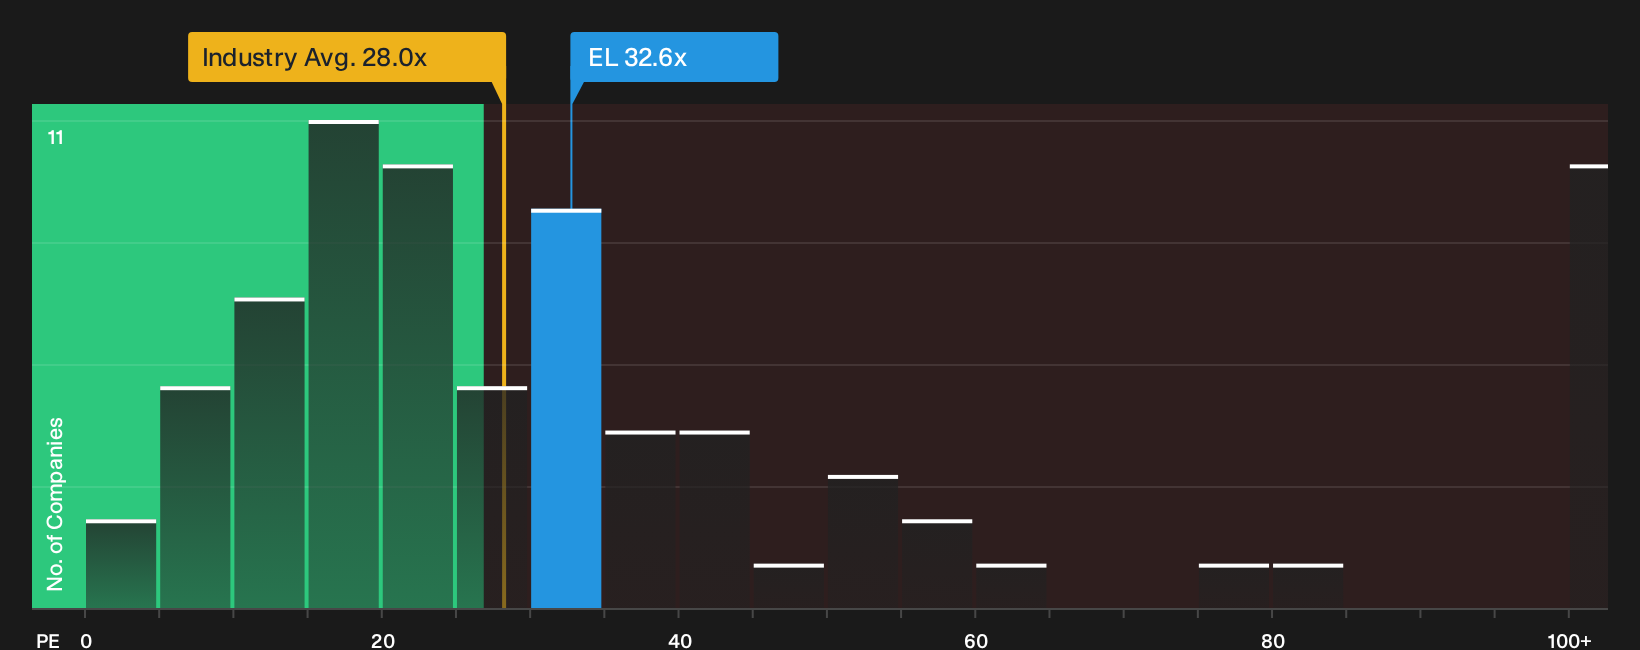Click the short bar for PE 75-80
Image resolution: width=1640 pixels, height=650 pixels.
(1234, 587)
